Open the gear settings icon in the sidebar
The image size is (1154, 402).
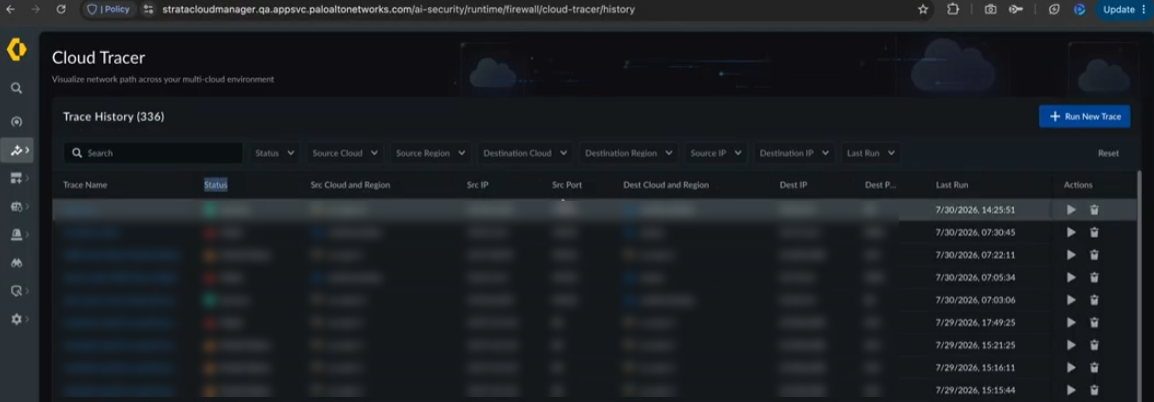(16, 320)
